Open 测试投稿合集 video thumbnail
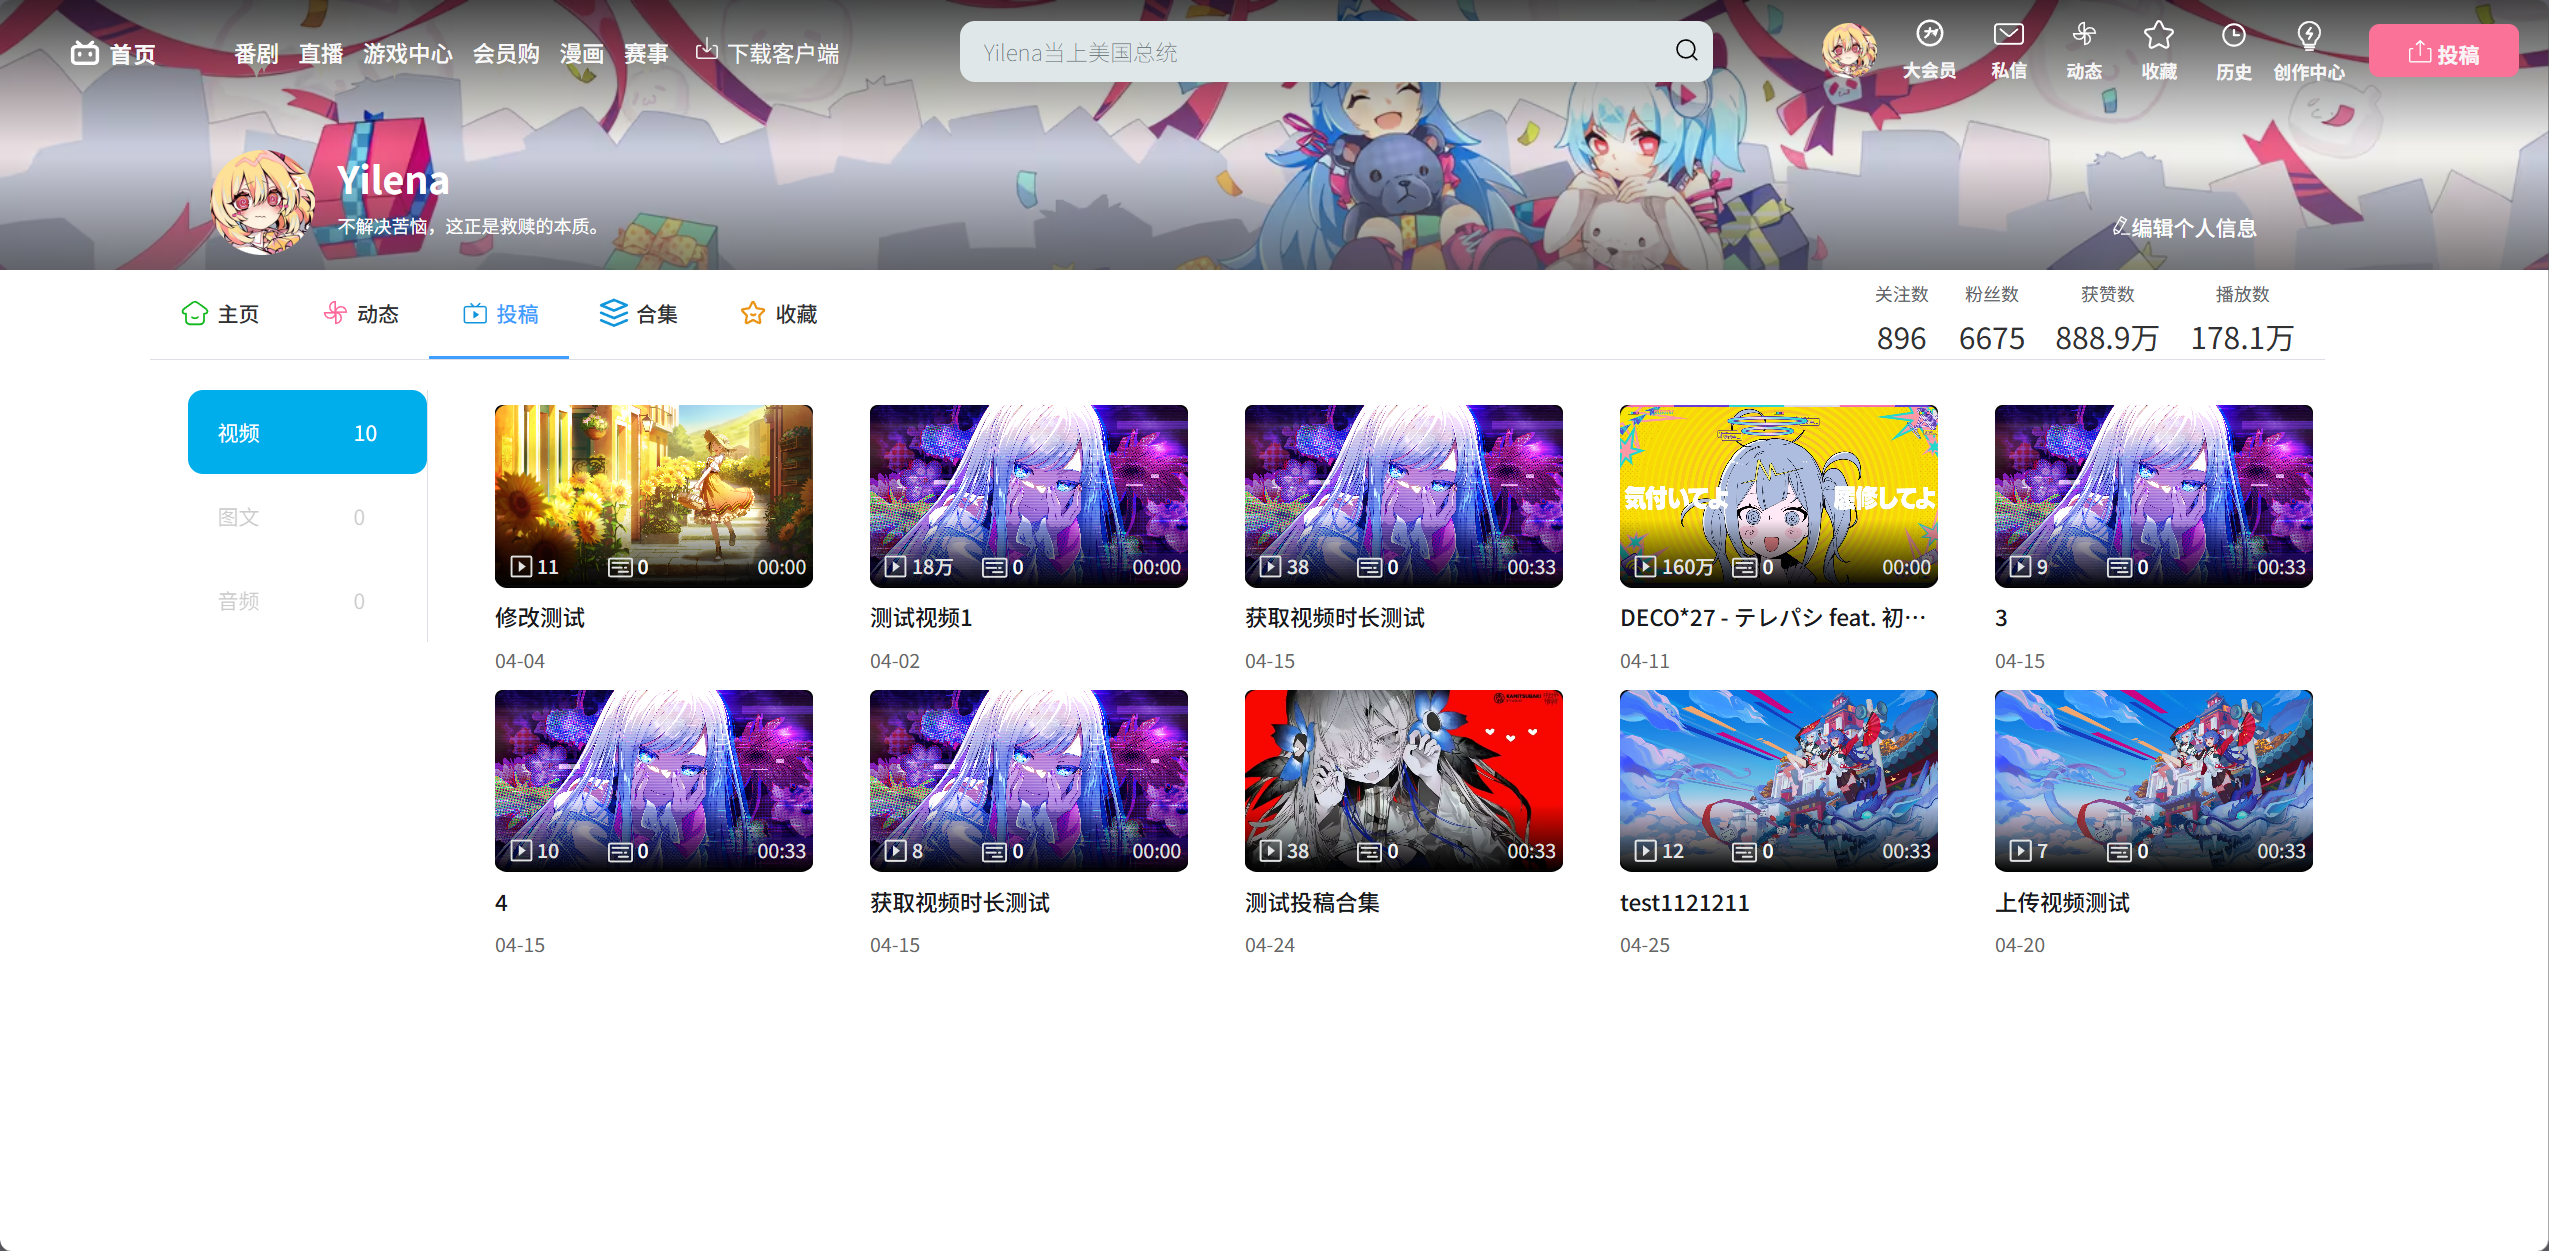2549x1251 pixels. tap(1403, 780)
